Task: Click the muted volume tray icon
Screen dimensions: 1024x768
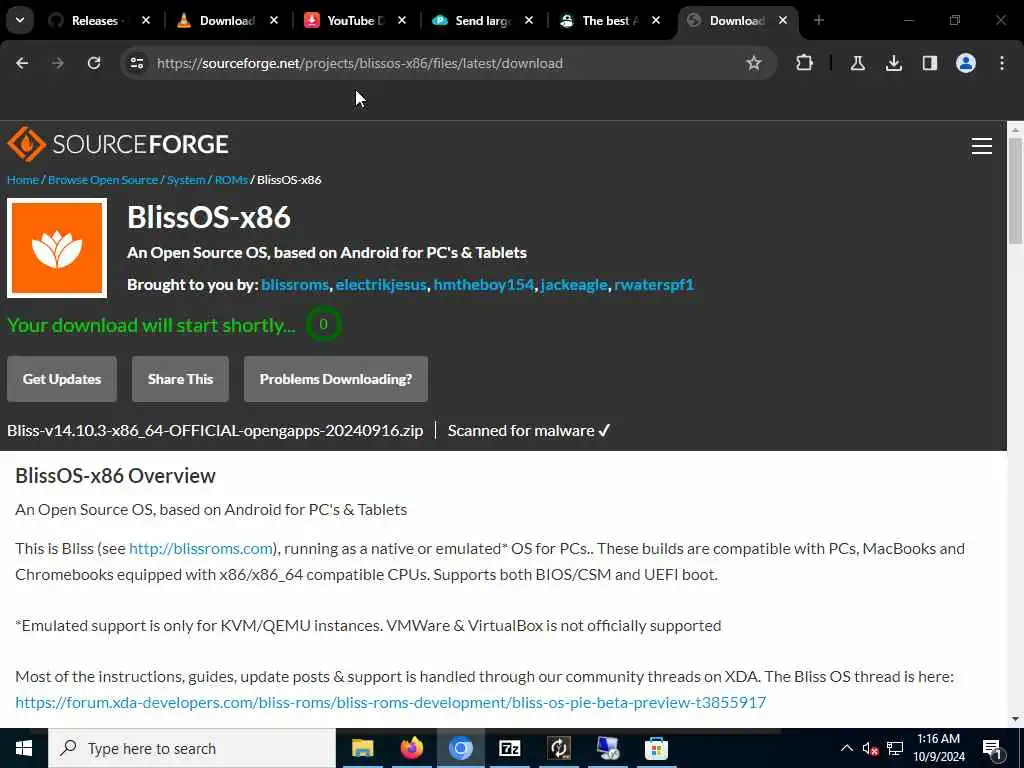Action: pos(870,748)
